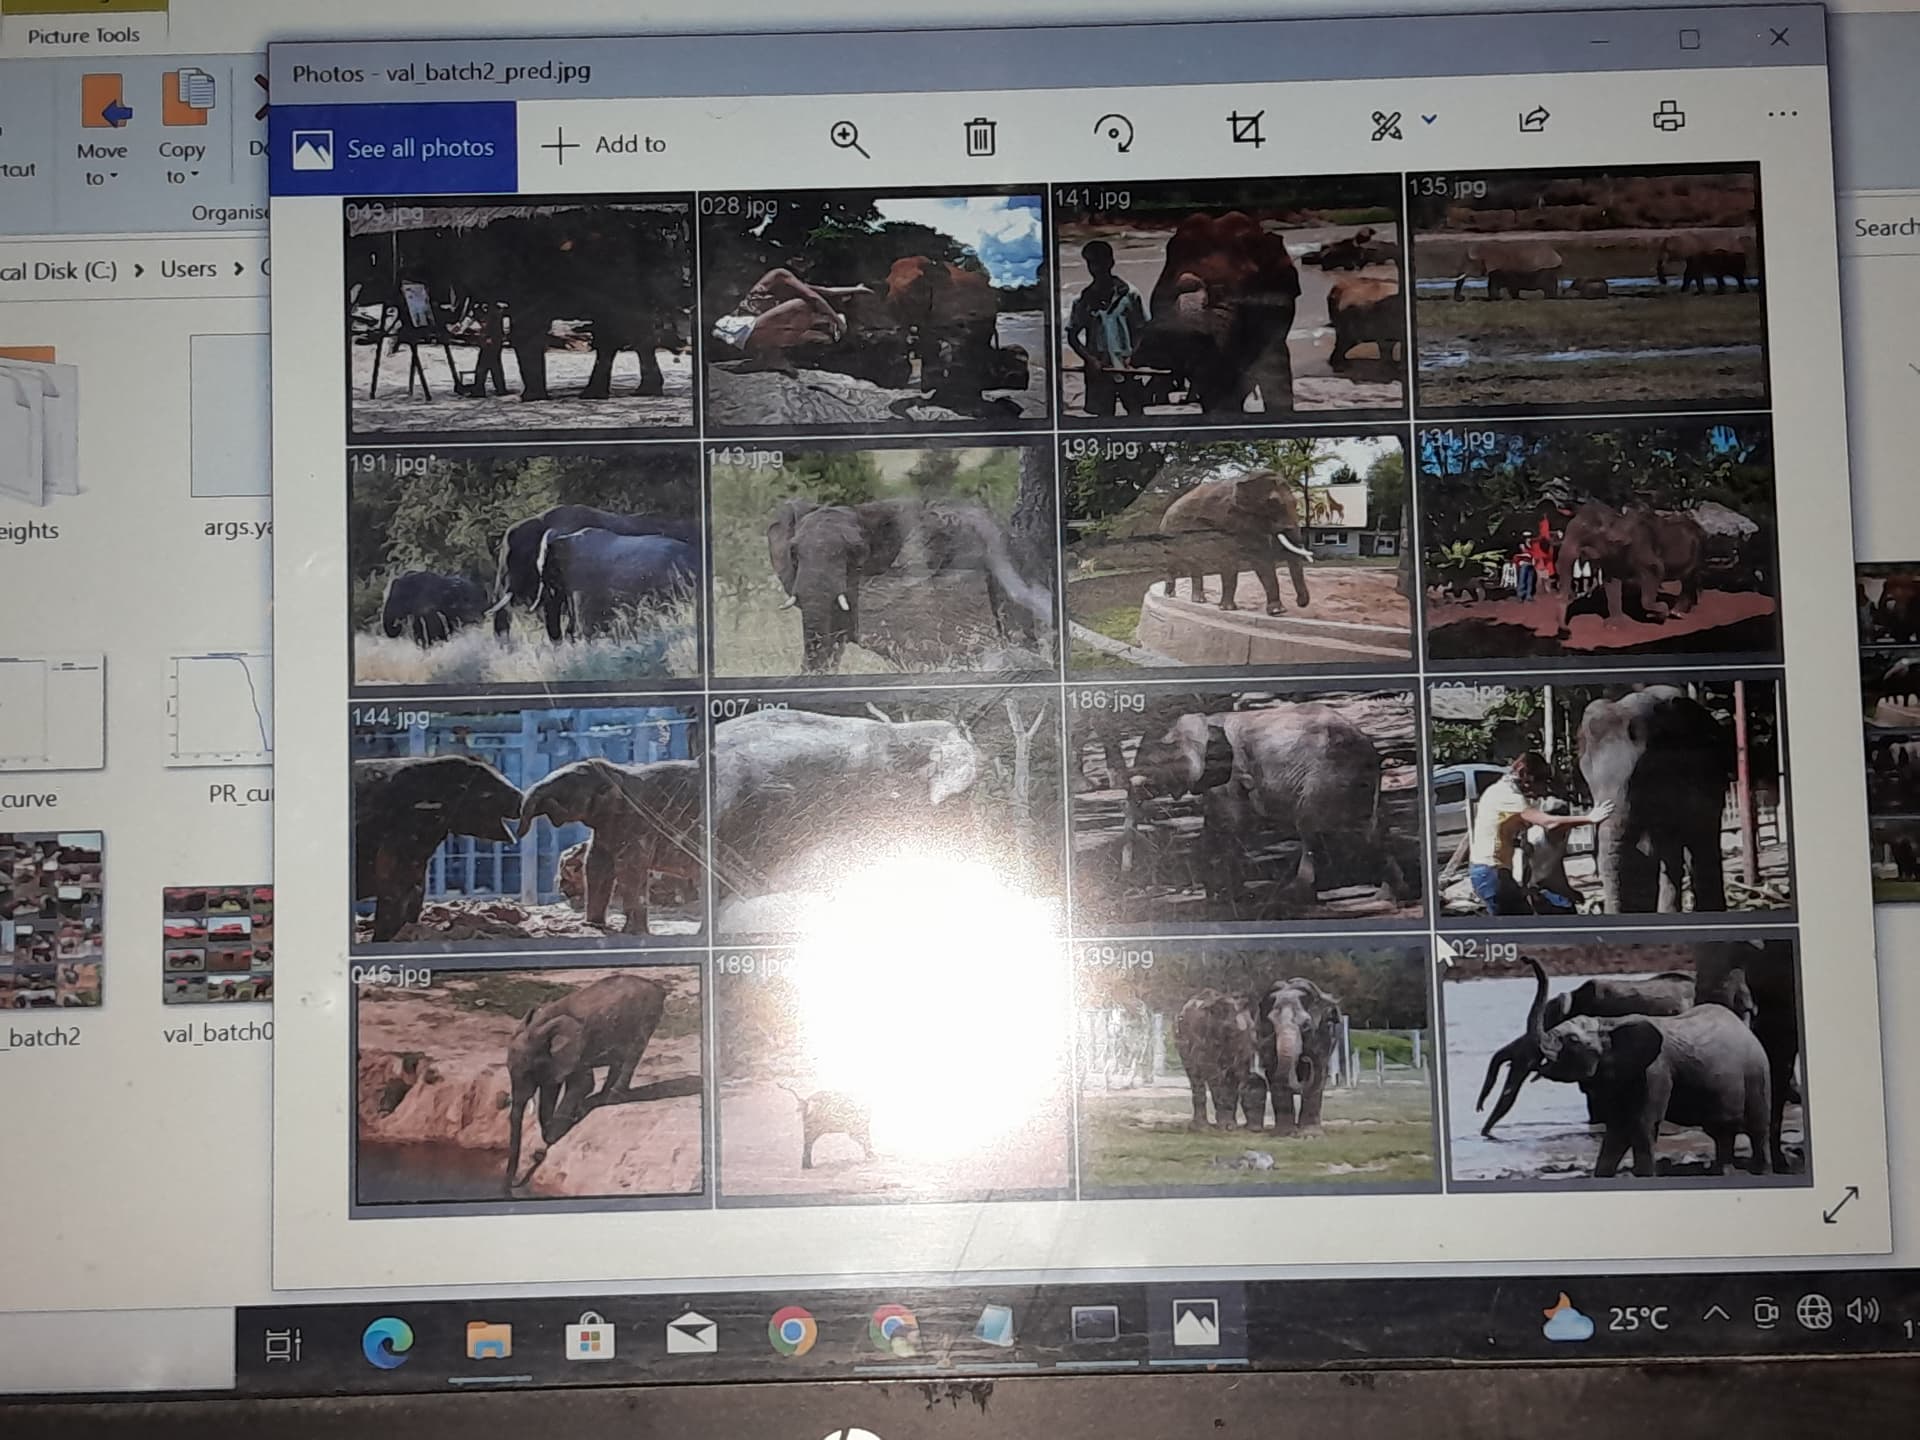1920x1440 pixels.
Task: Open Edit & Create tool icon
Action: point(1386,125)
